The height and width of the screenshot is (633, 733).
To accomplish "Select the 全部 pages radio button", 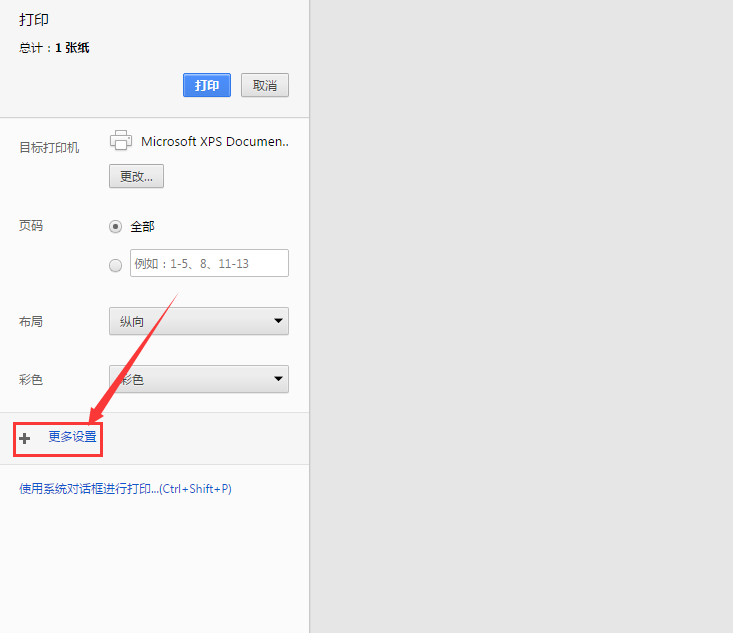I will [115, 227].
